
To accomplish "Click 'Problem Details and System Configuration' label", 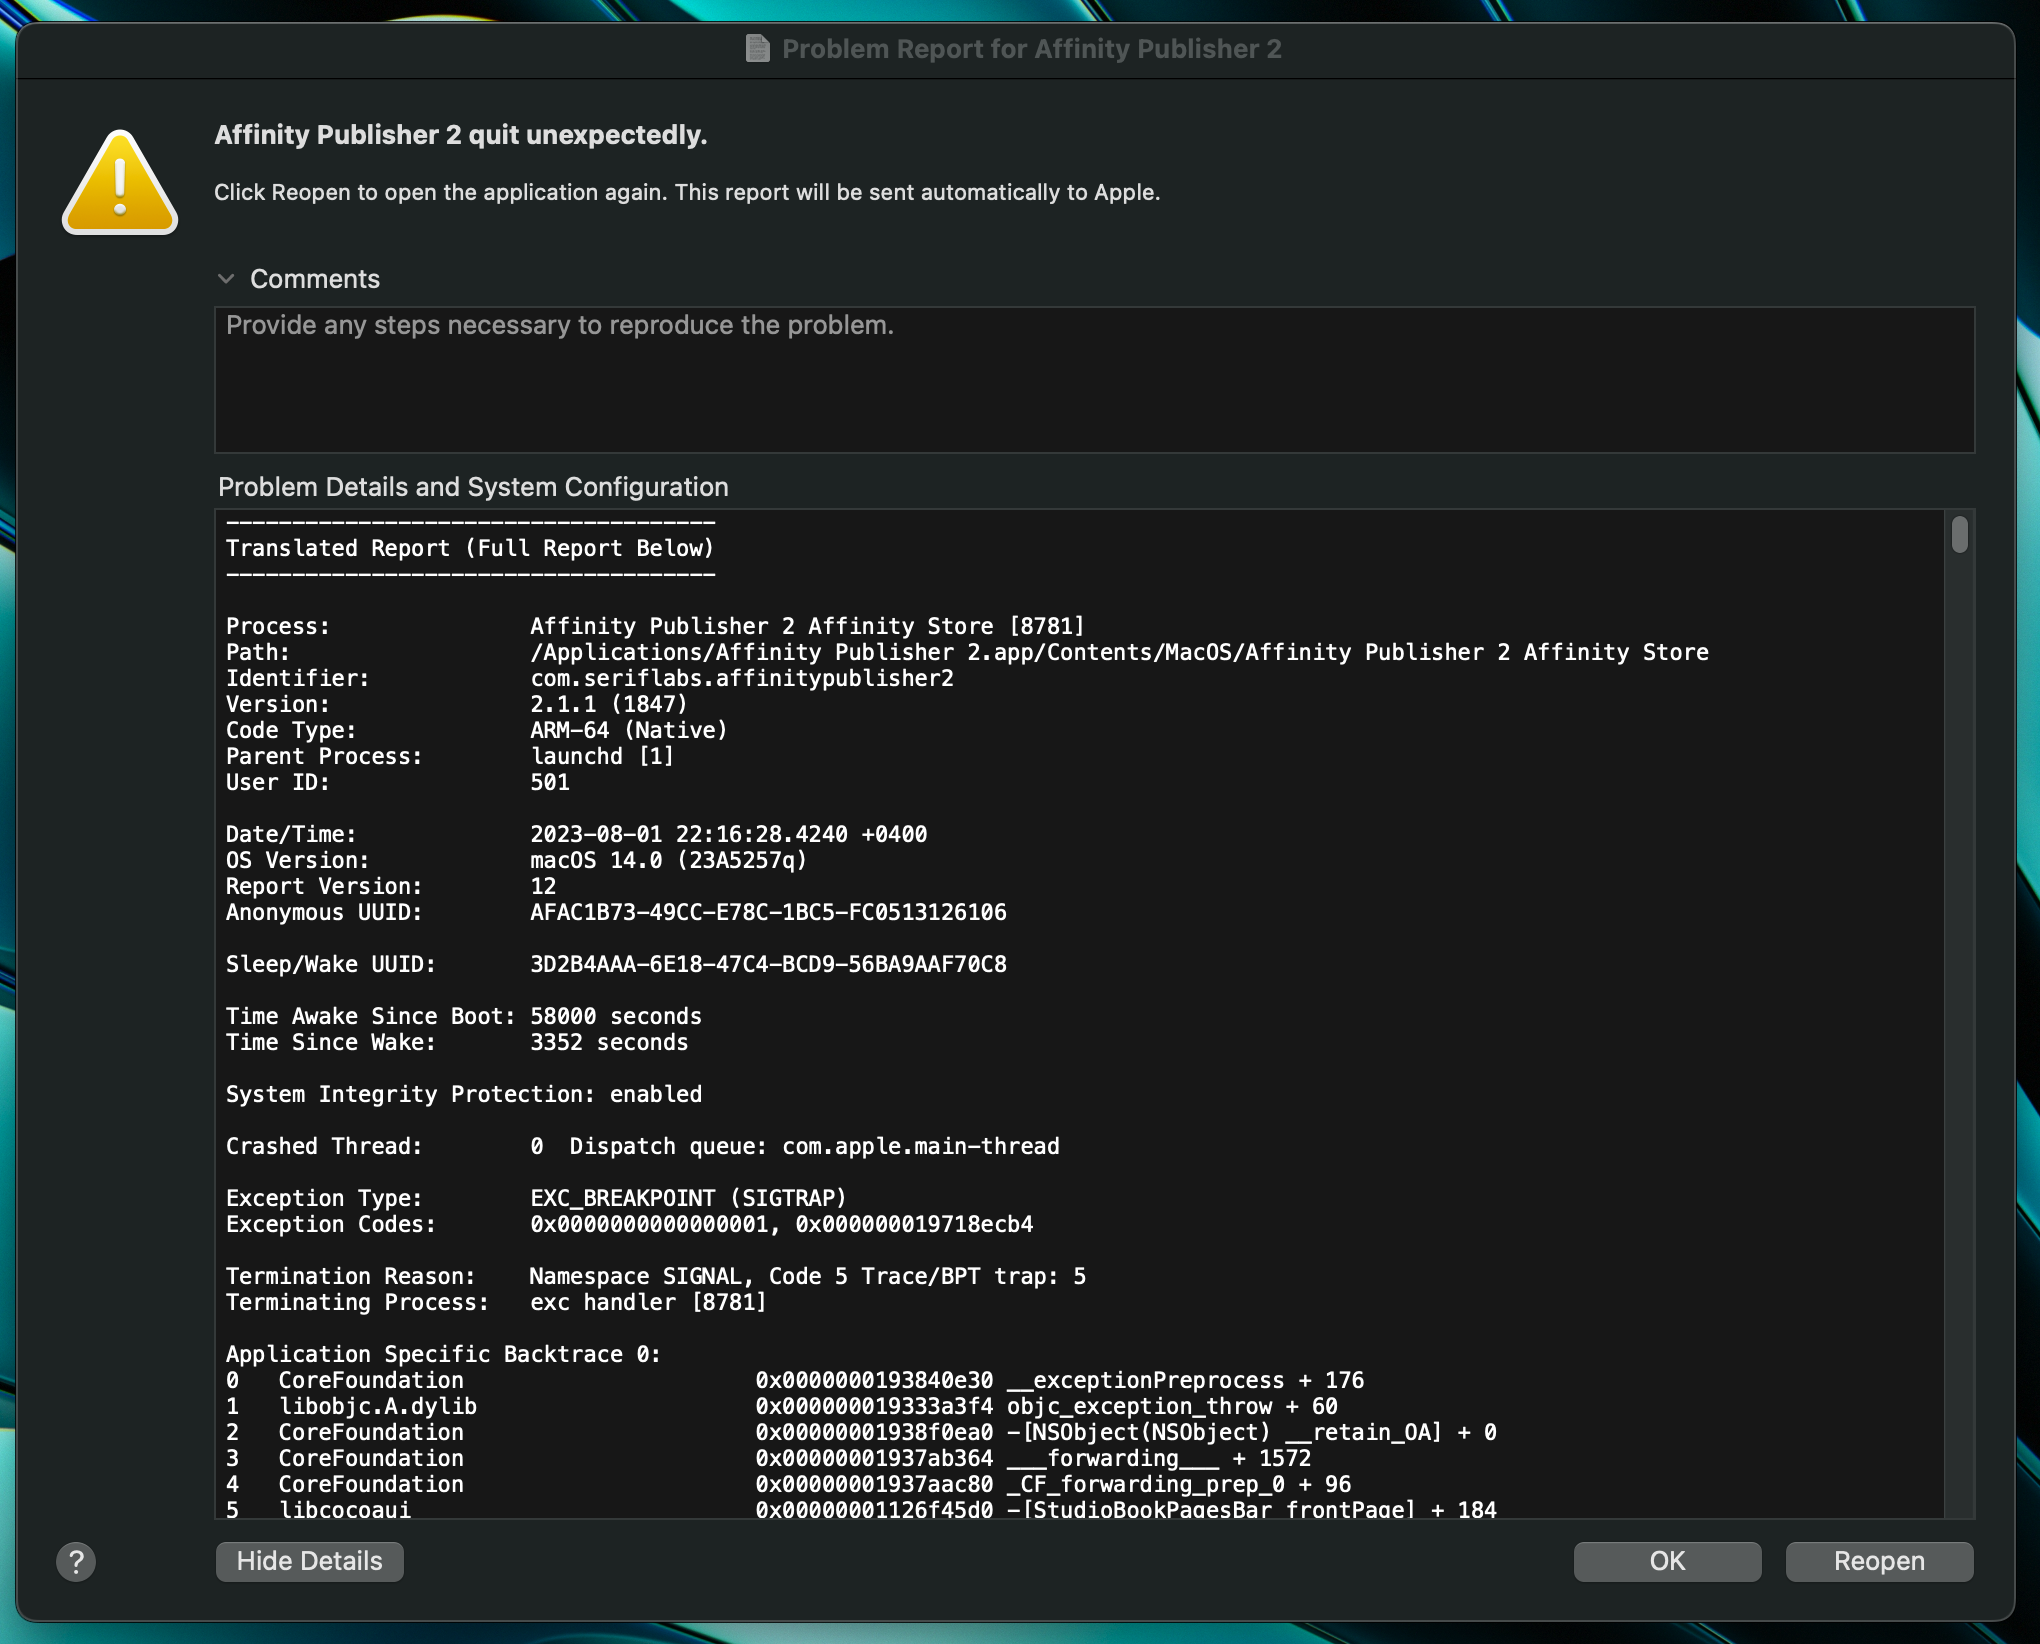I will (473, 487).
